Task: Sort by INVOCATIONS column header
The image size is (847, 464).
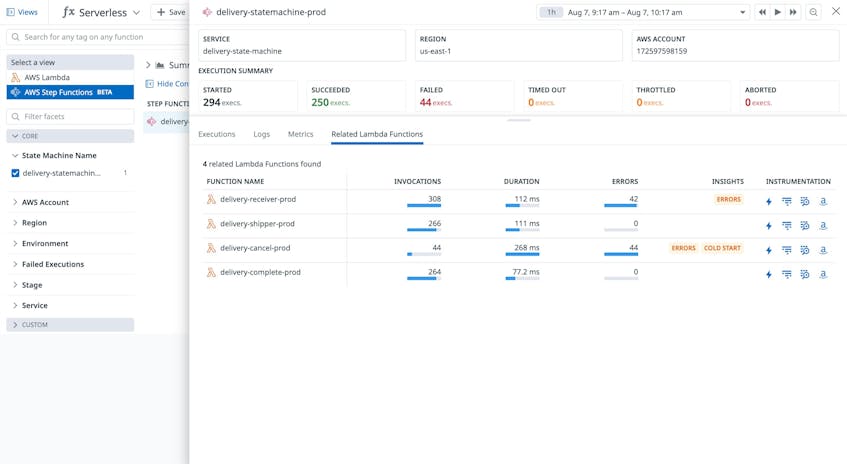Action: (x=417, y=181)
